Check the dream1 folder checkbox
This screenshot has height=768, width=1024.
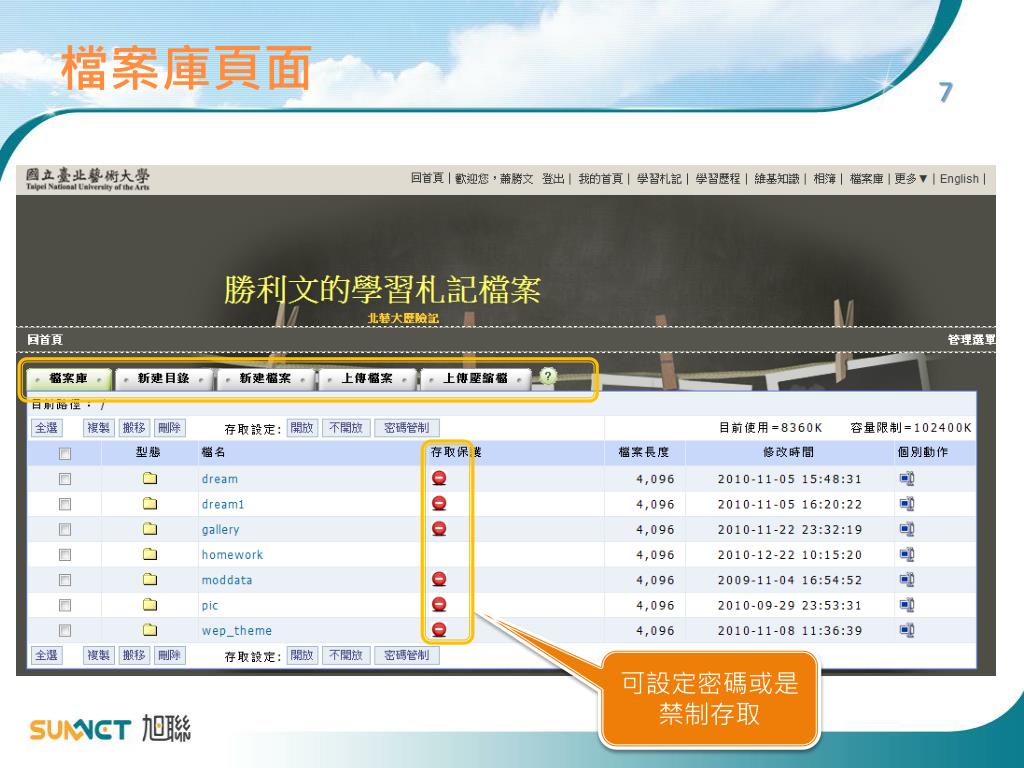coord(65,504)
